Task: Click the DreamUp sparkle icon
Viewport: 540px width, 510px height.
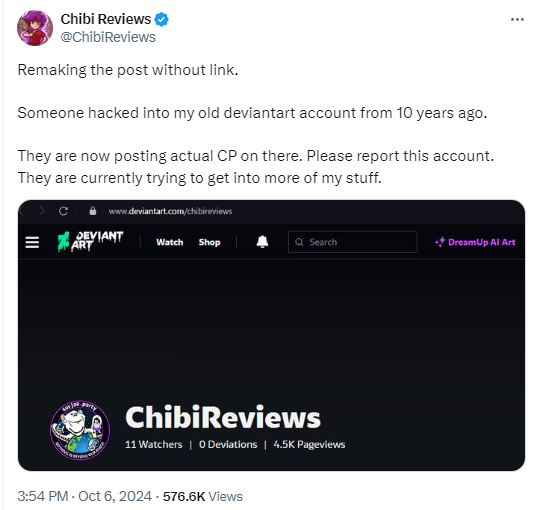Action: tap(440, 242)
